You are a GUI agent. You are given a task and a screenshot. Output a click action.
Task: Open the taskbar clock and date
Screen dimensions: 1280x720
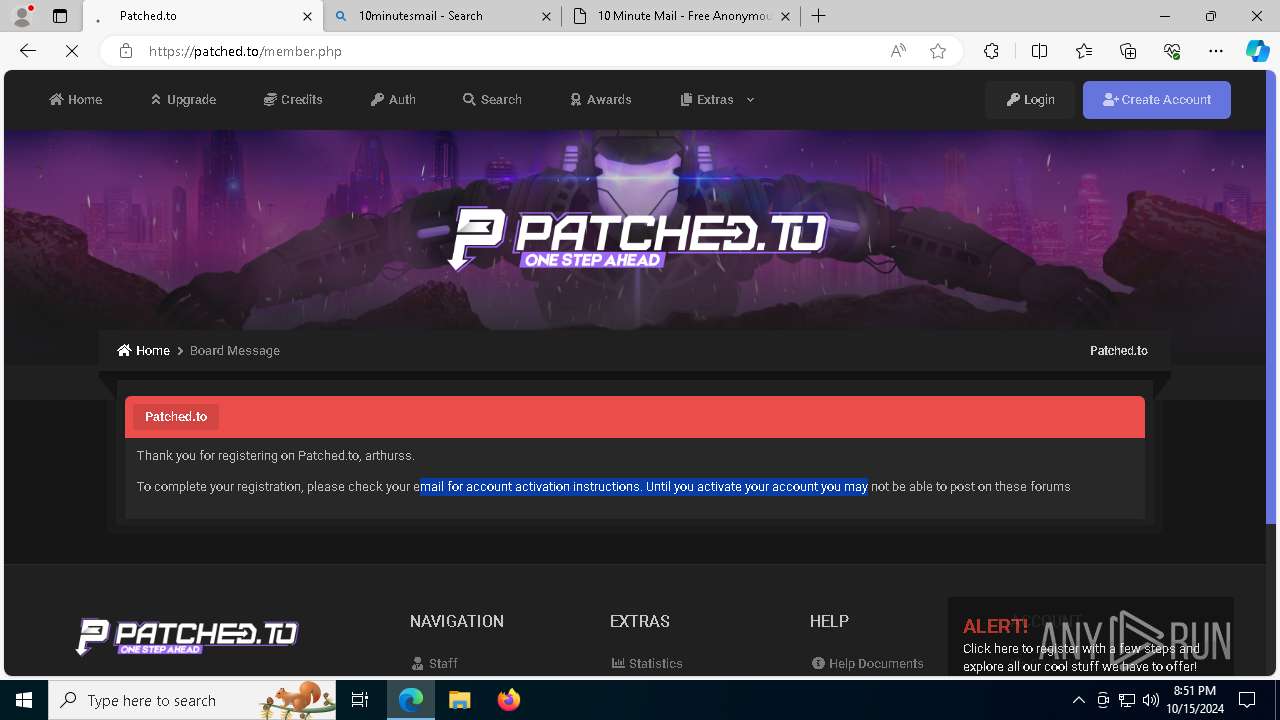[1195, 700]
